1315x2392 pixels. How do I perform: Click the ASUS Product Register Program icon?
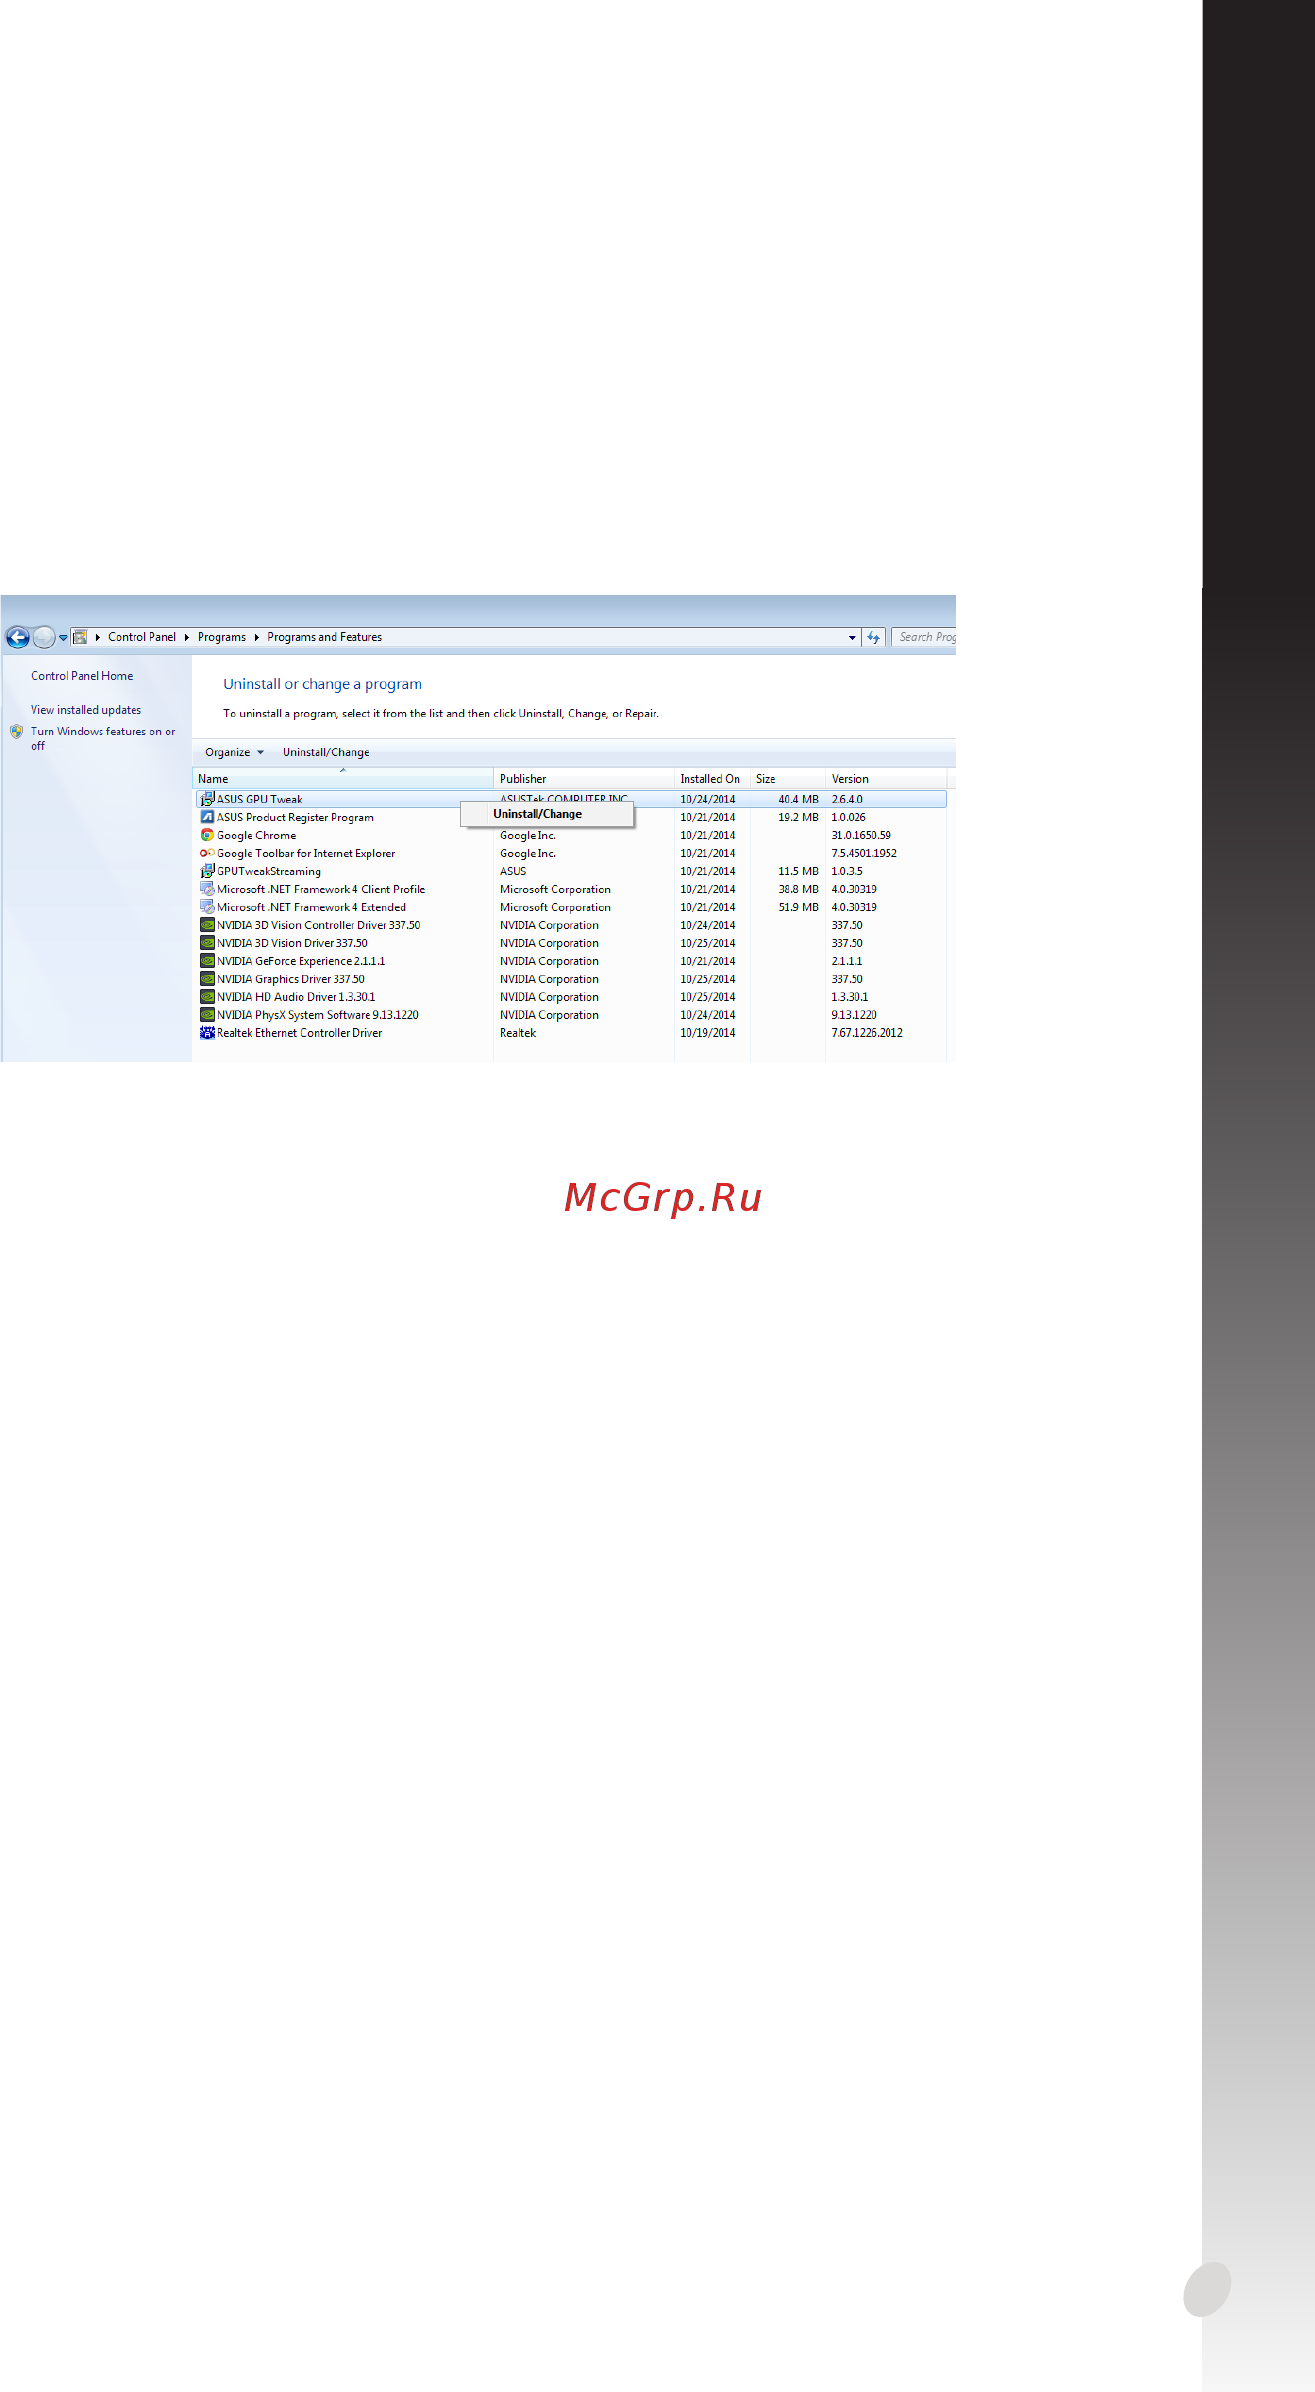(207, 817)
